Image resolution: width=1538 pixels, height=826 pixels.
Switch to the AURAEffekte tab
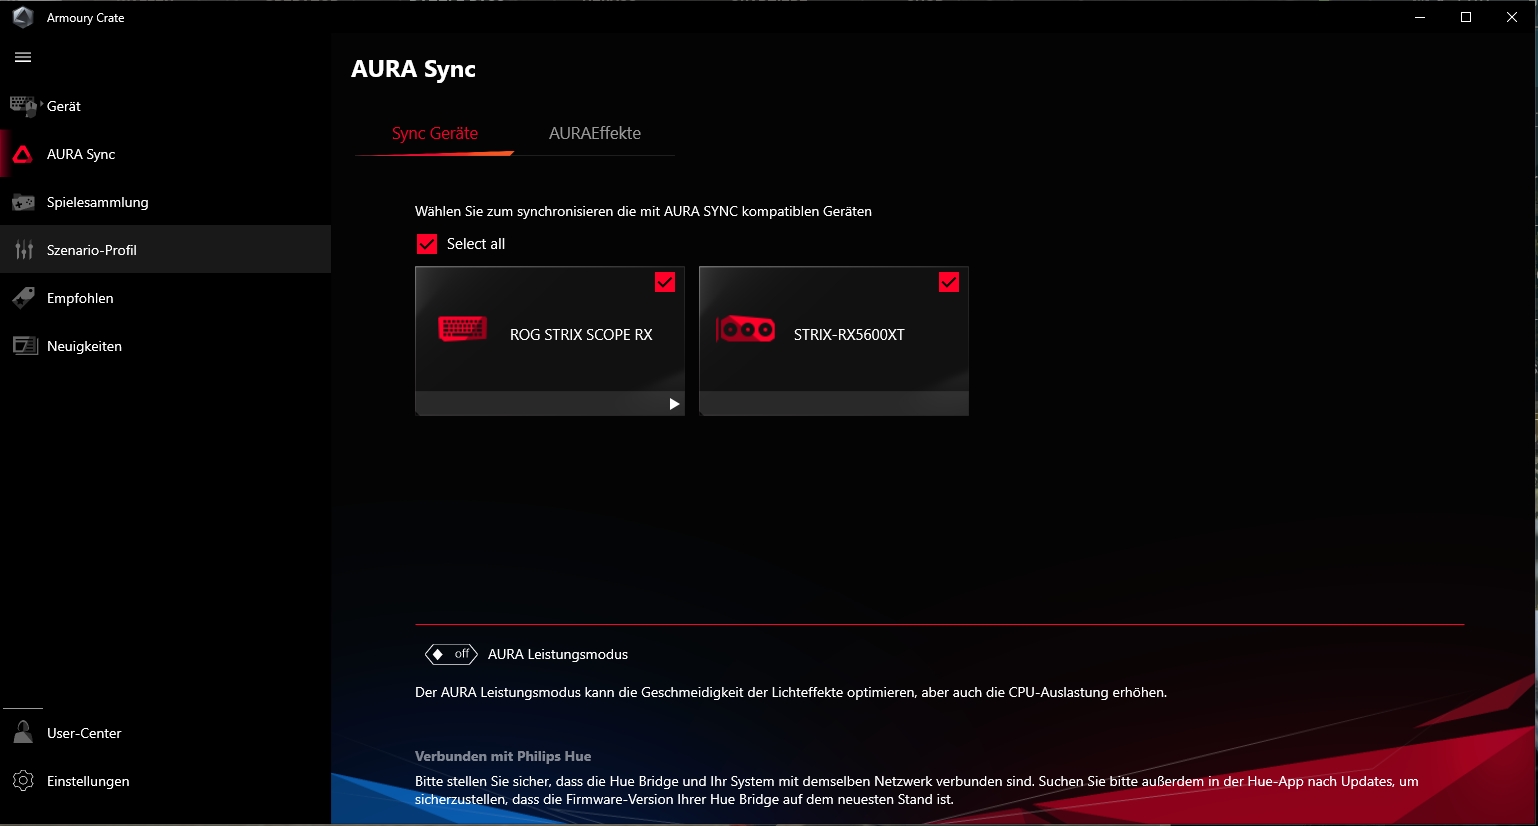[x=595, y=133]
